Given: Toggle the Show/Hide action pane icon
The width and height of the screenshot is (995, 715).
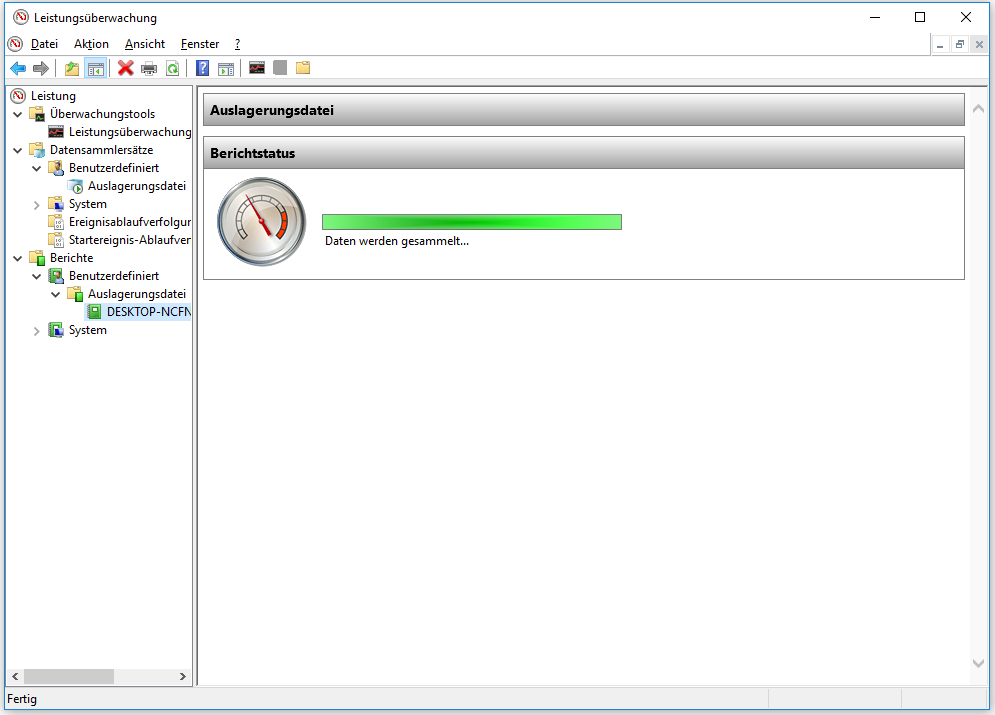Looking at the screenshot, I should pyautogui.click(x=226, y=68).
